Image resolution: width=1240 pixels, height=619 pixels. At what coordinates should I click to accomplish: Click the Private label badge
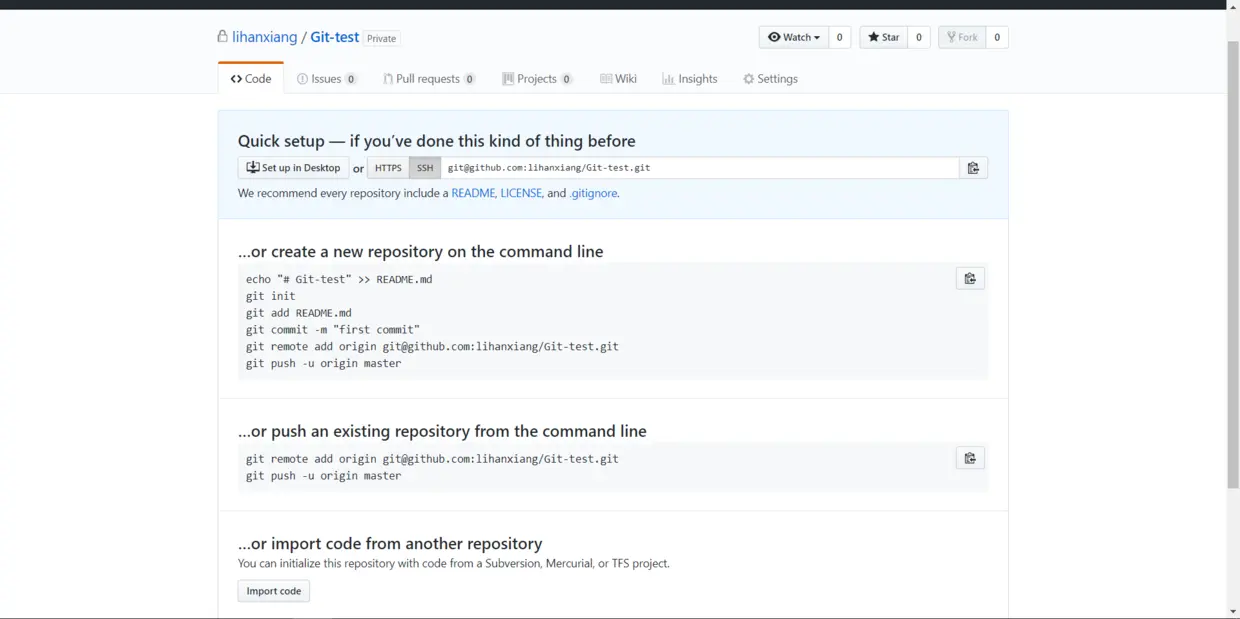382,38
